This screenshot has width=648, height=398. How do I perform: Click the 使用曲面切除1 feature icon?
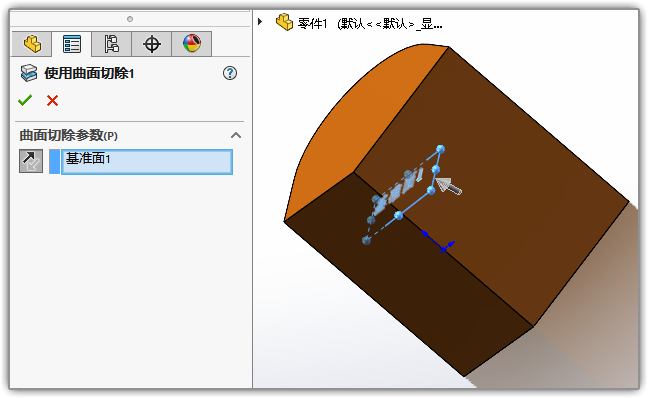(29, 73)
